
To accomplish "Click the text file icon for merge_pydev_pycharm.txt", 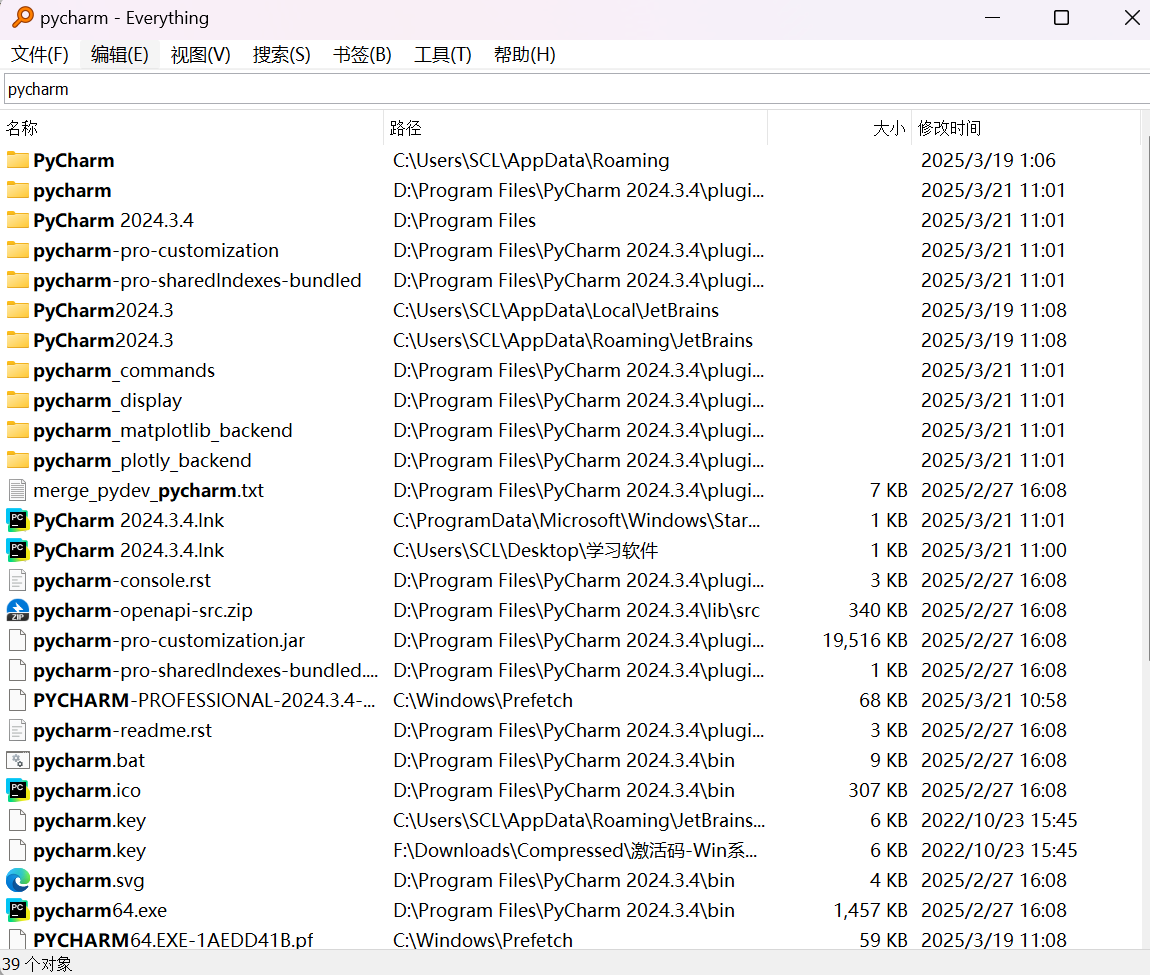I will 17,490.
